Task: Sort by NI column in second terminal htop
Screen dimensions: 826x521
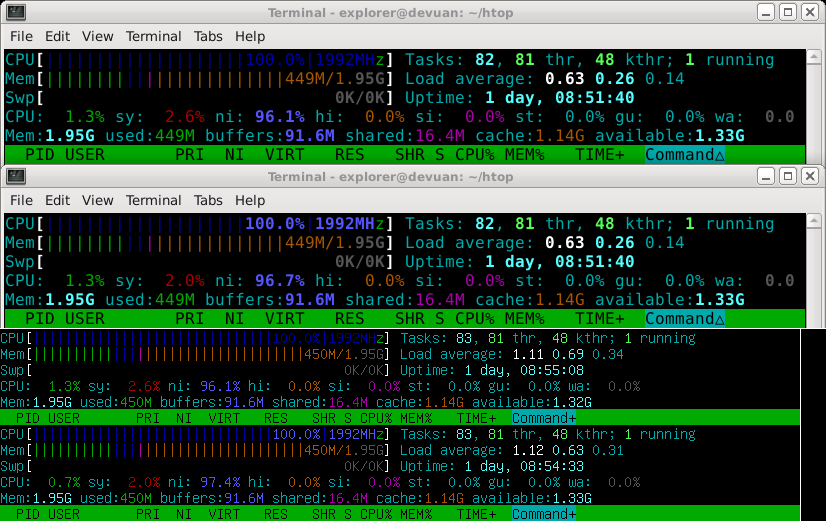Action: 234,319
